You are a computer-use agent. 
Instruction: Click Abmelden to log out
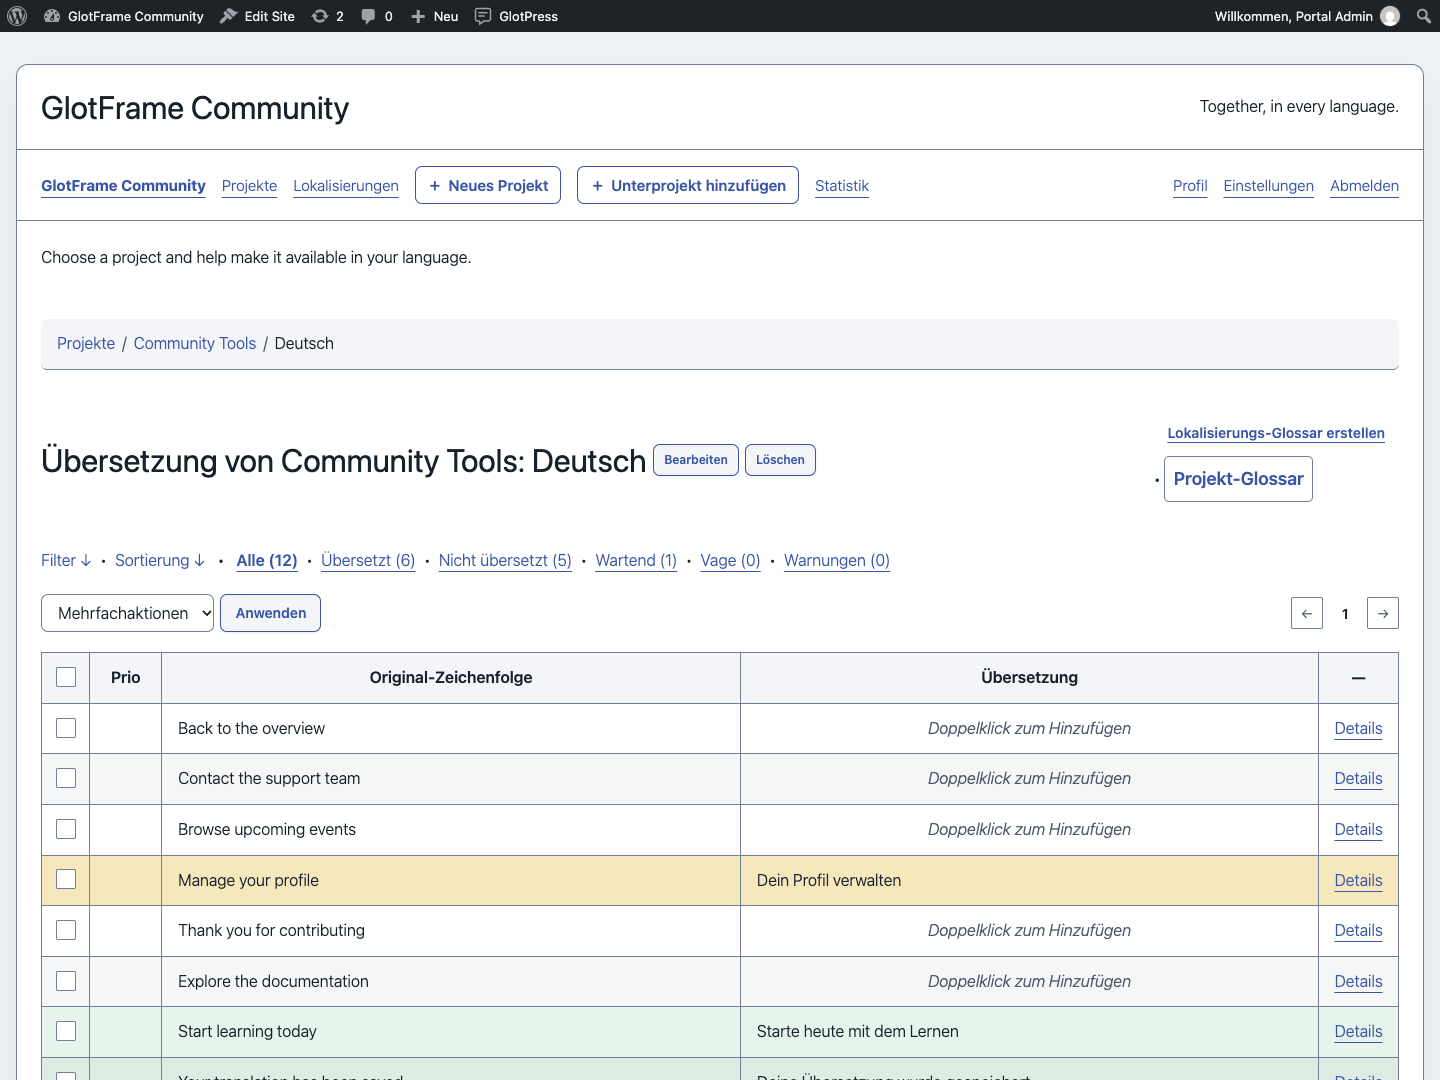[x=1364, y=185]
